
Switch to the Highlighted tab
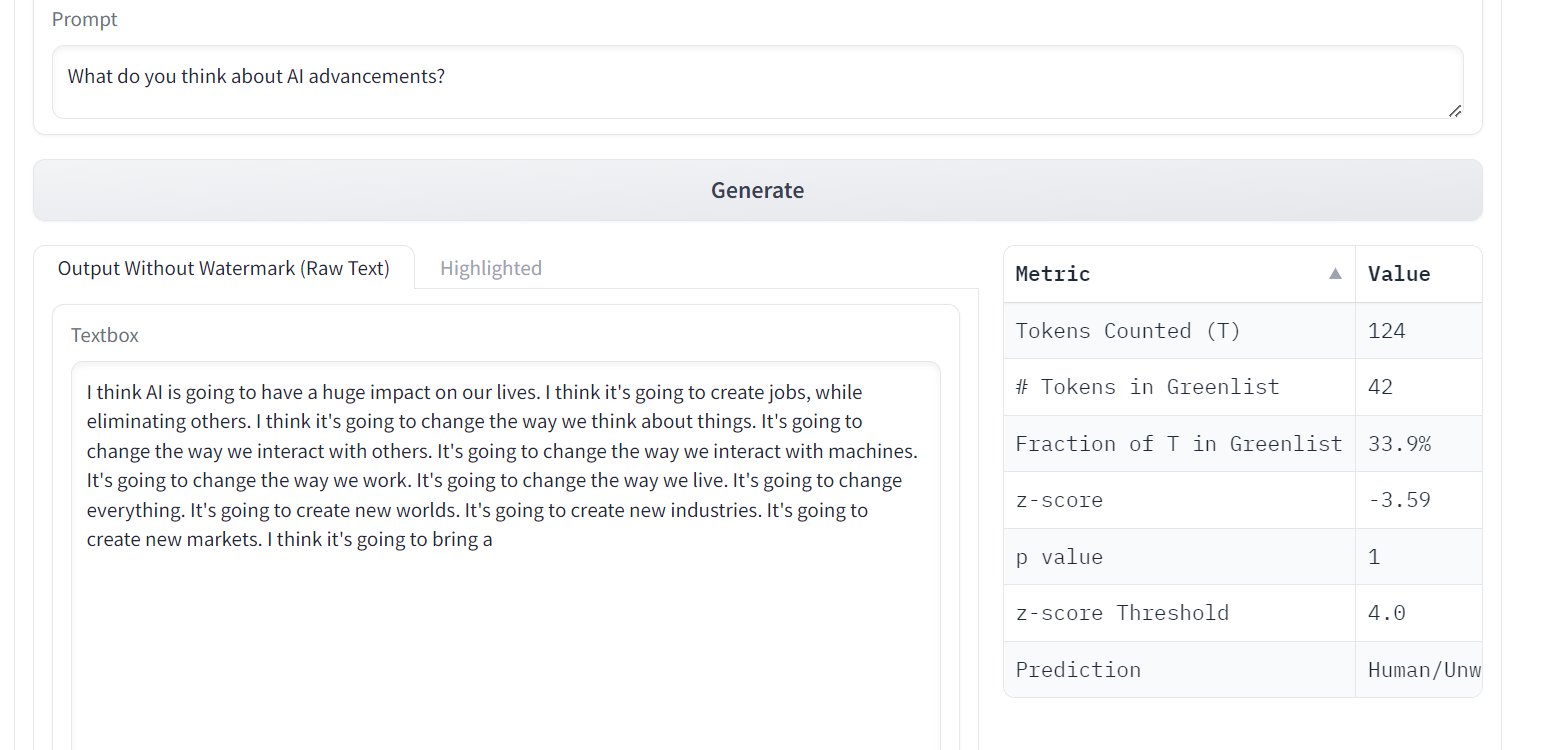491,268
